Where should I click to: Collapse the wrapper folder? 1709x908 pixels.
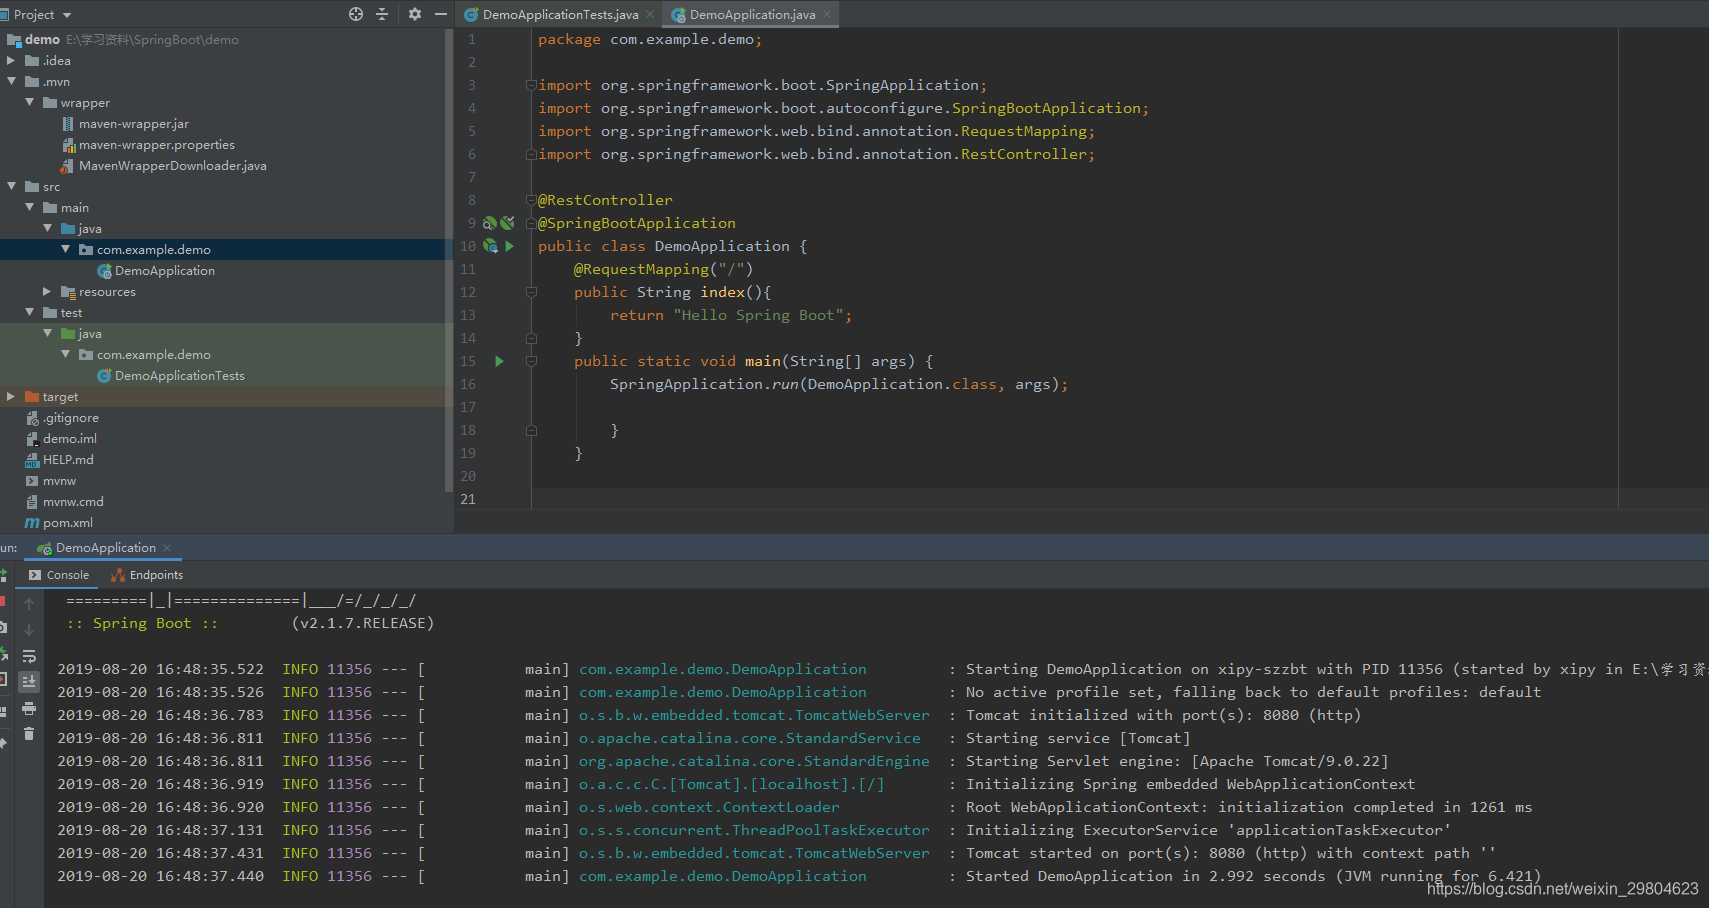coord(29,103)
